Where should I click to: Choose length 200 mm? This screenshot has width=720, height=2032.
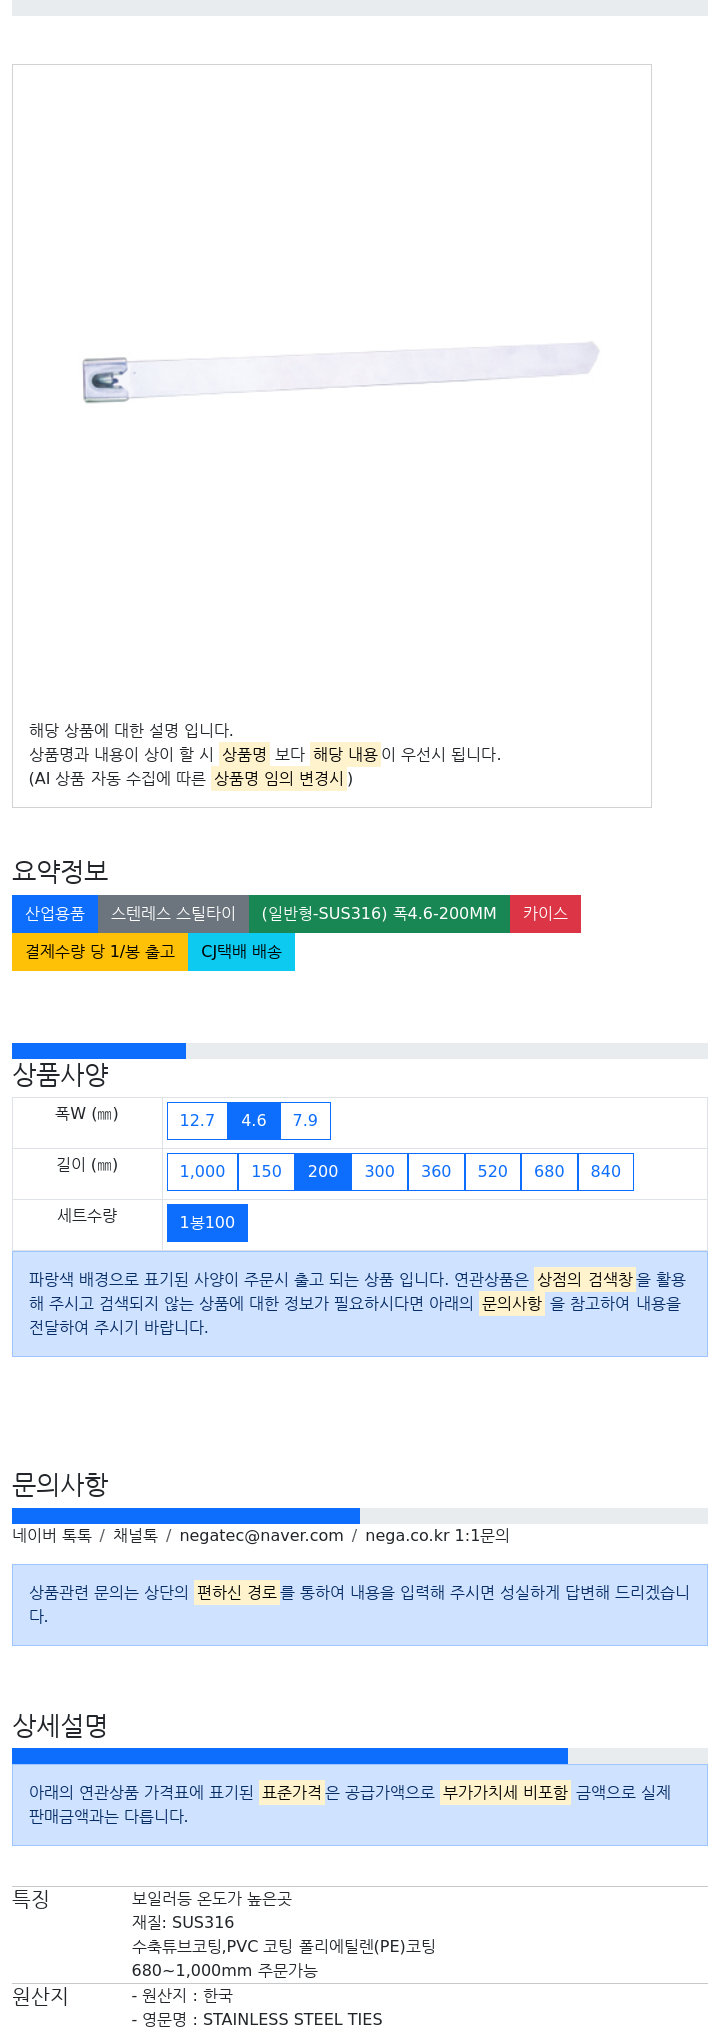[x=323, y=1172]
